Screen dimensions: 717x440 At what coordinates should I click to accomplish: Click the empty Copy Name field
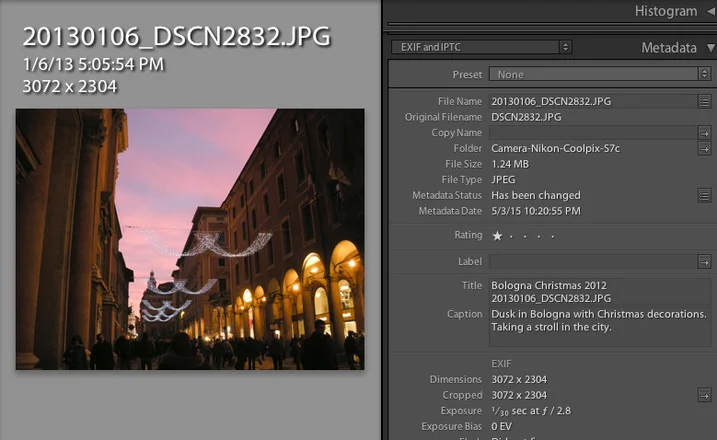tap(593, 133)
